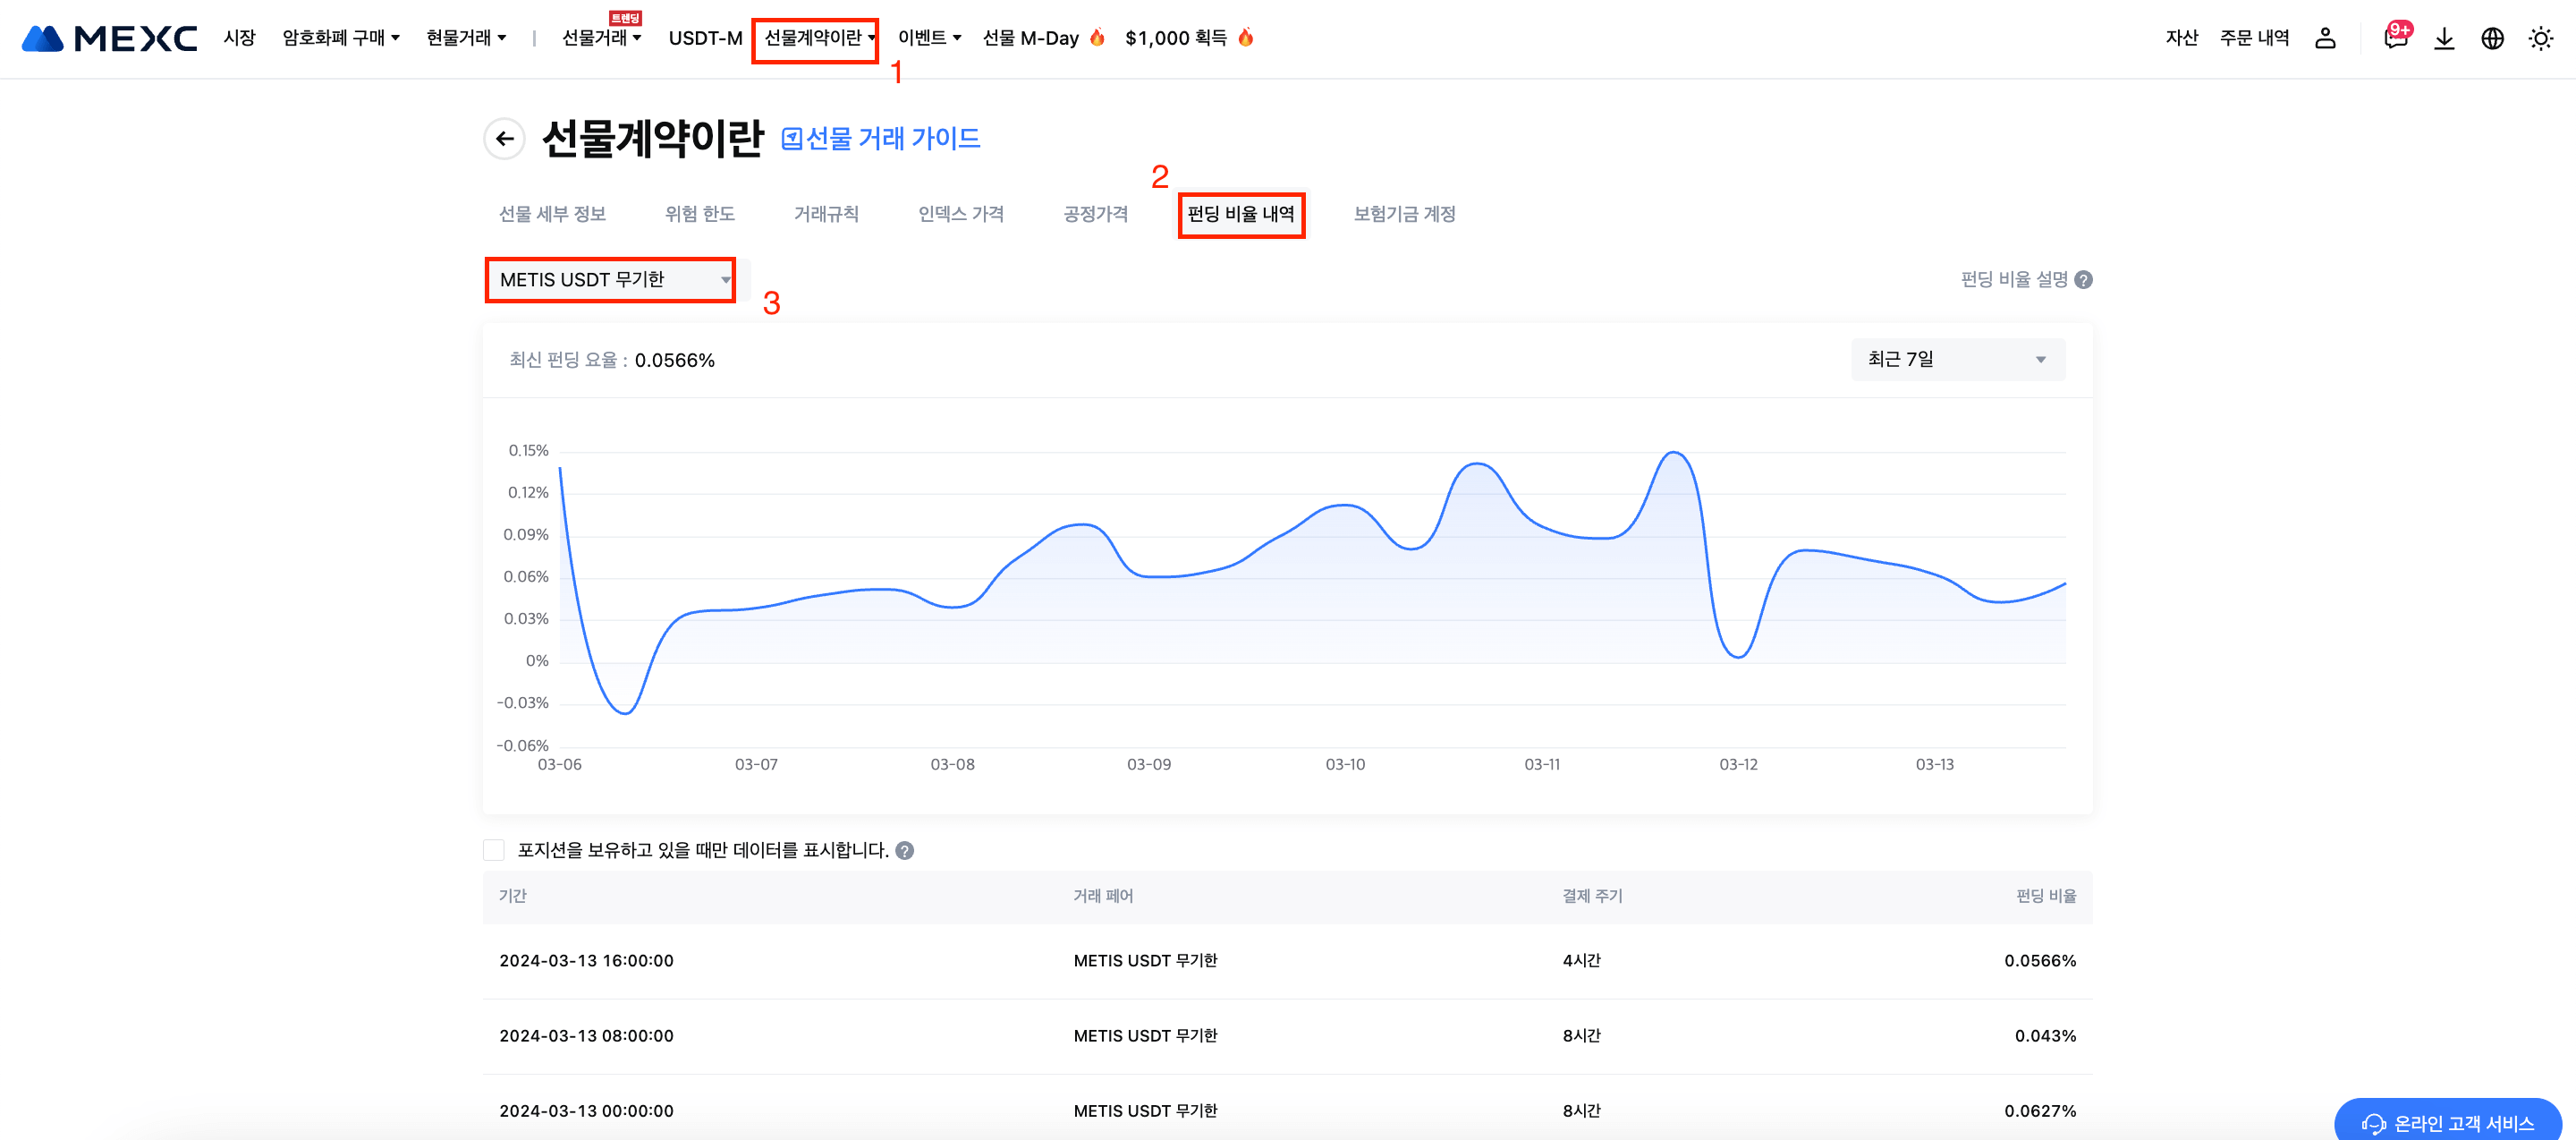Click the download app icon

(2444, 38)
